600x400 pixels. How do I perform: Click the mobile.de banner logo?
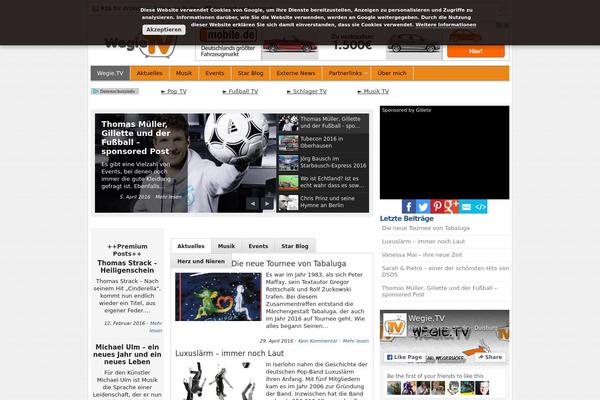click(228, 35)
